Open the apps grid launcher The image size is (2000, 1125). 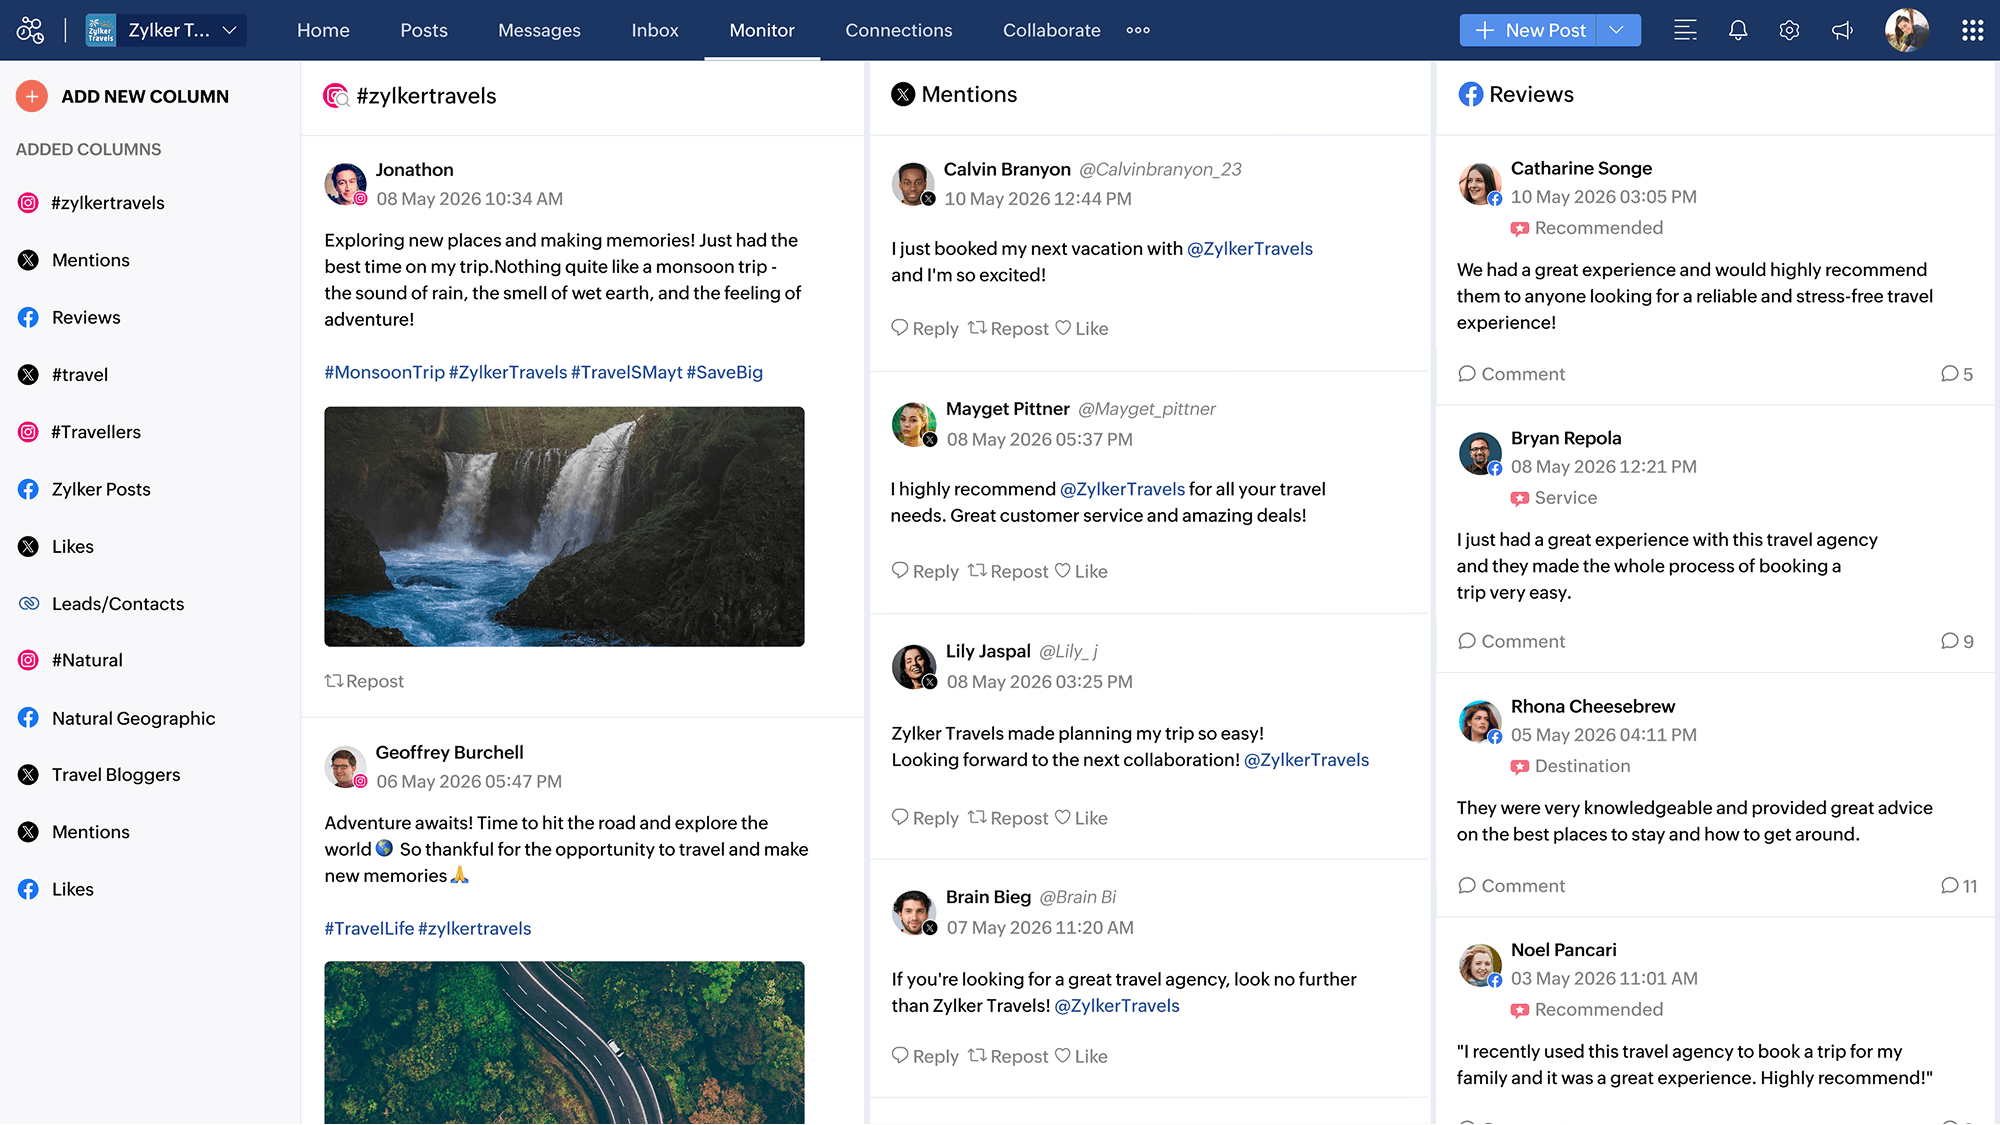1972,30
